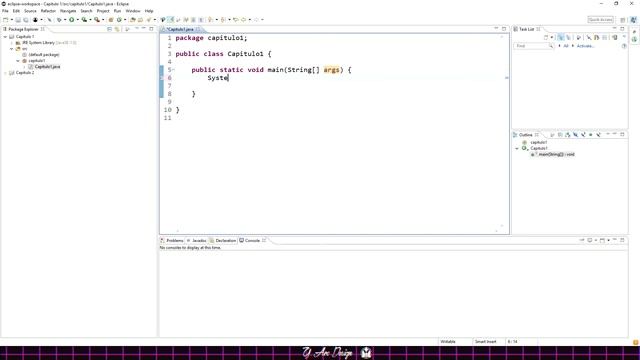The image size is (640, 360).
Task: Open the File menu
Action: pos(5,11)
